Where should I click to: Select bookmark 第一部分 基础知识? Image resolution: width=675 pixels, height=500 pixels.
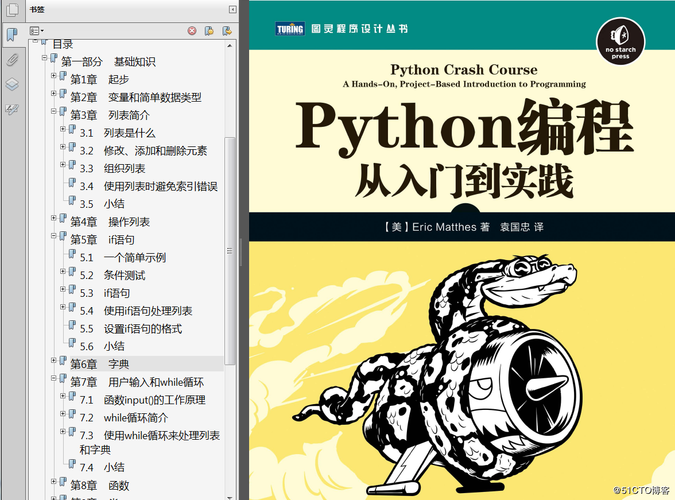(x=108, y=62)
